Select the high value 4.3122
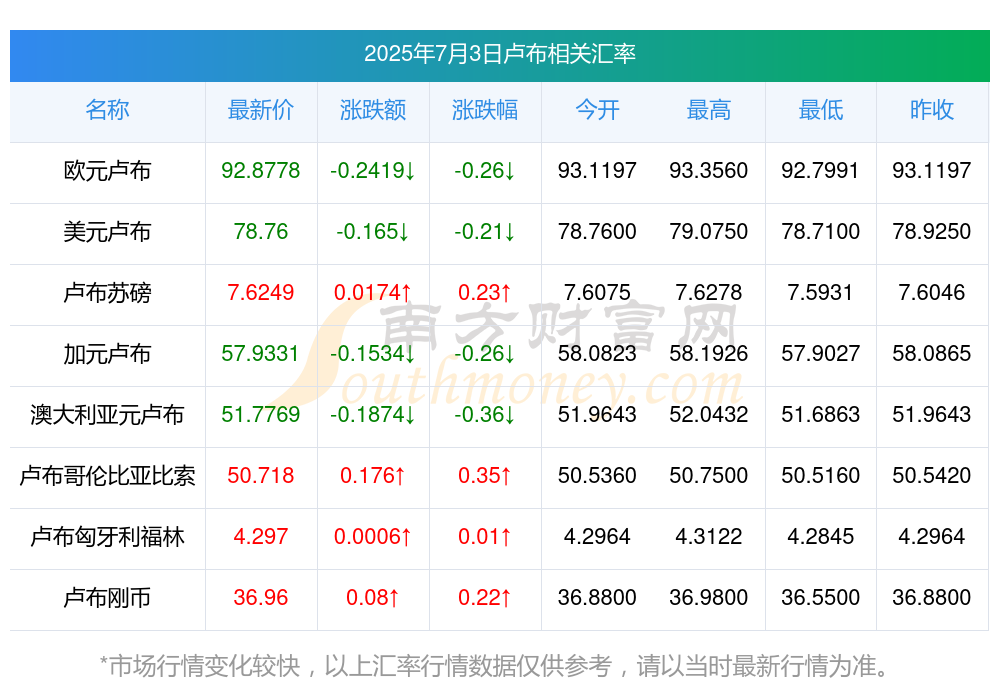 (x=709, y=537)
